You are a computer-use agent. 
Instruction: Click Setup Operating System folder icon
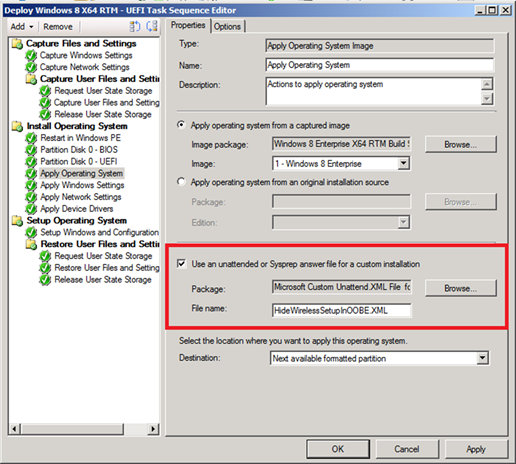coord(17,221)
